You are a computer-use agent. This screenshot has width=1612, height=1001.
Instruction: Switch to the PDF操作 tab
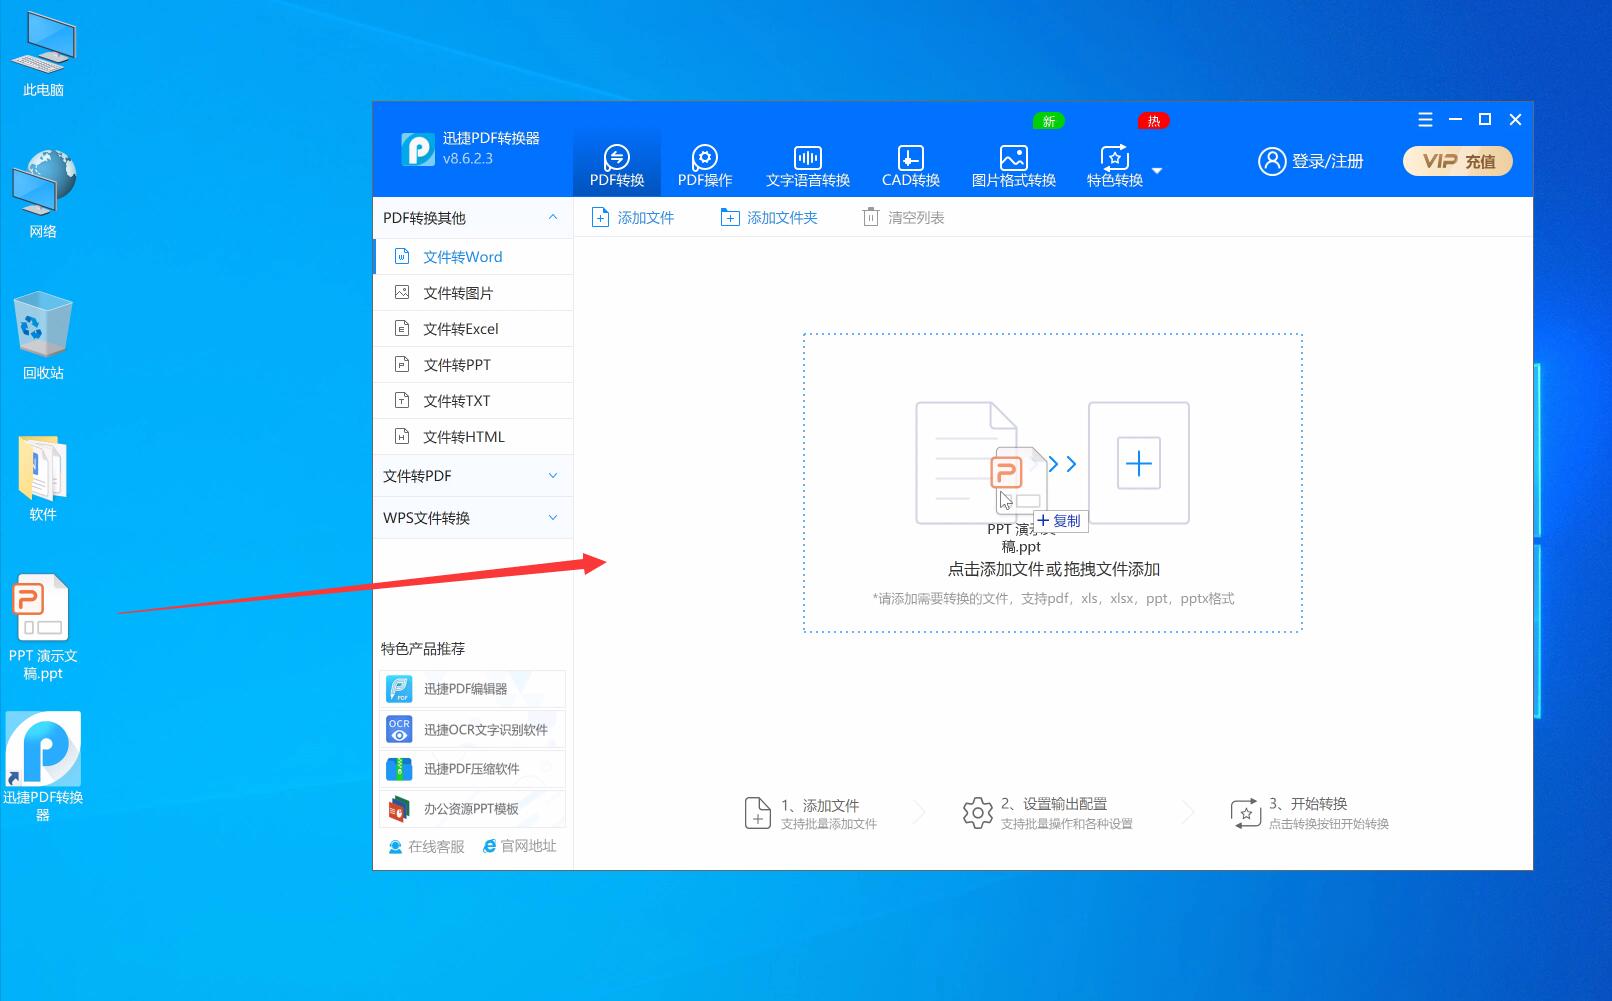click(705, 166)
